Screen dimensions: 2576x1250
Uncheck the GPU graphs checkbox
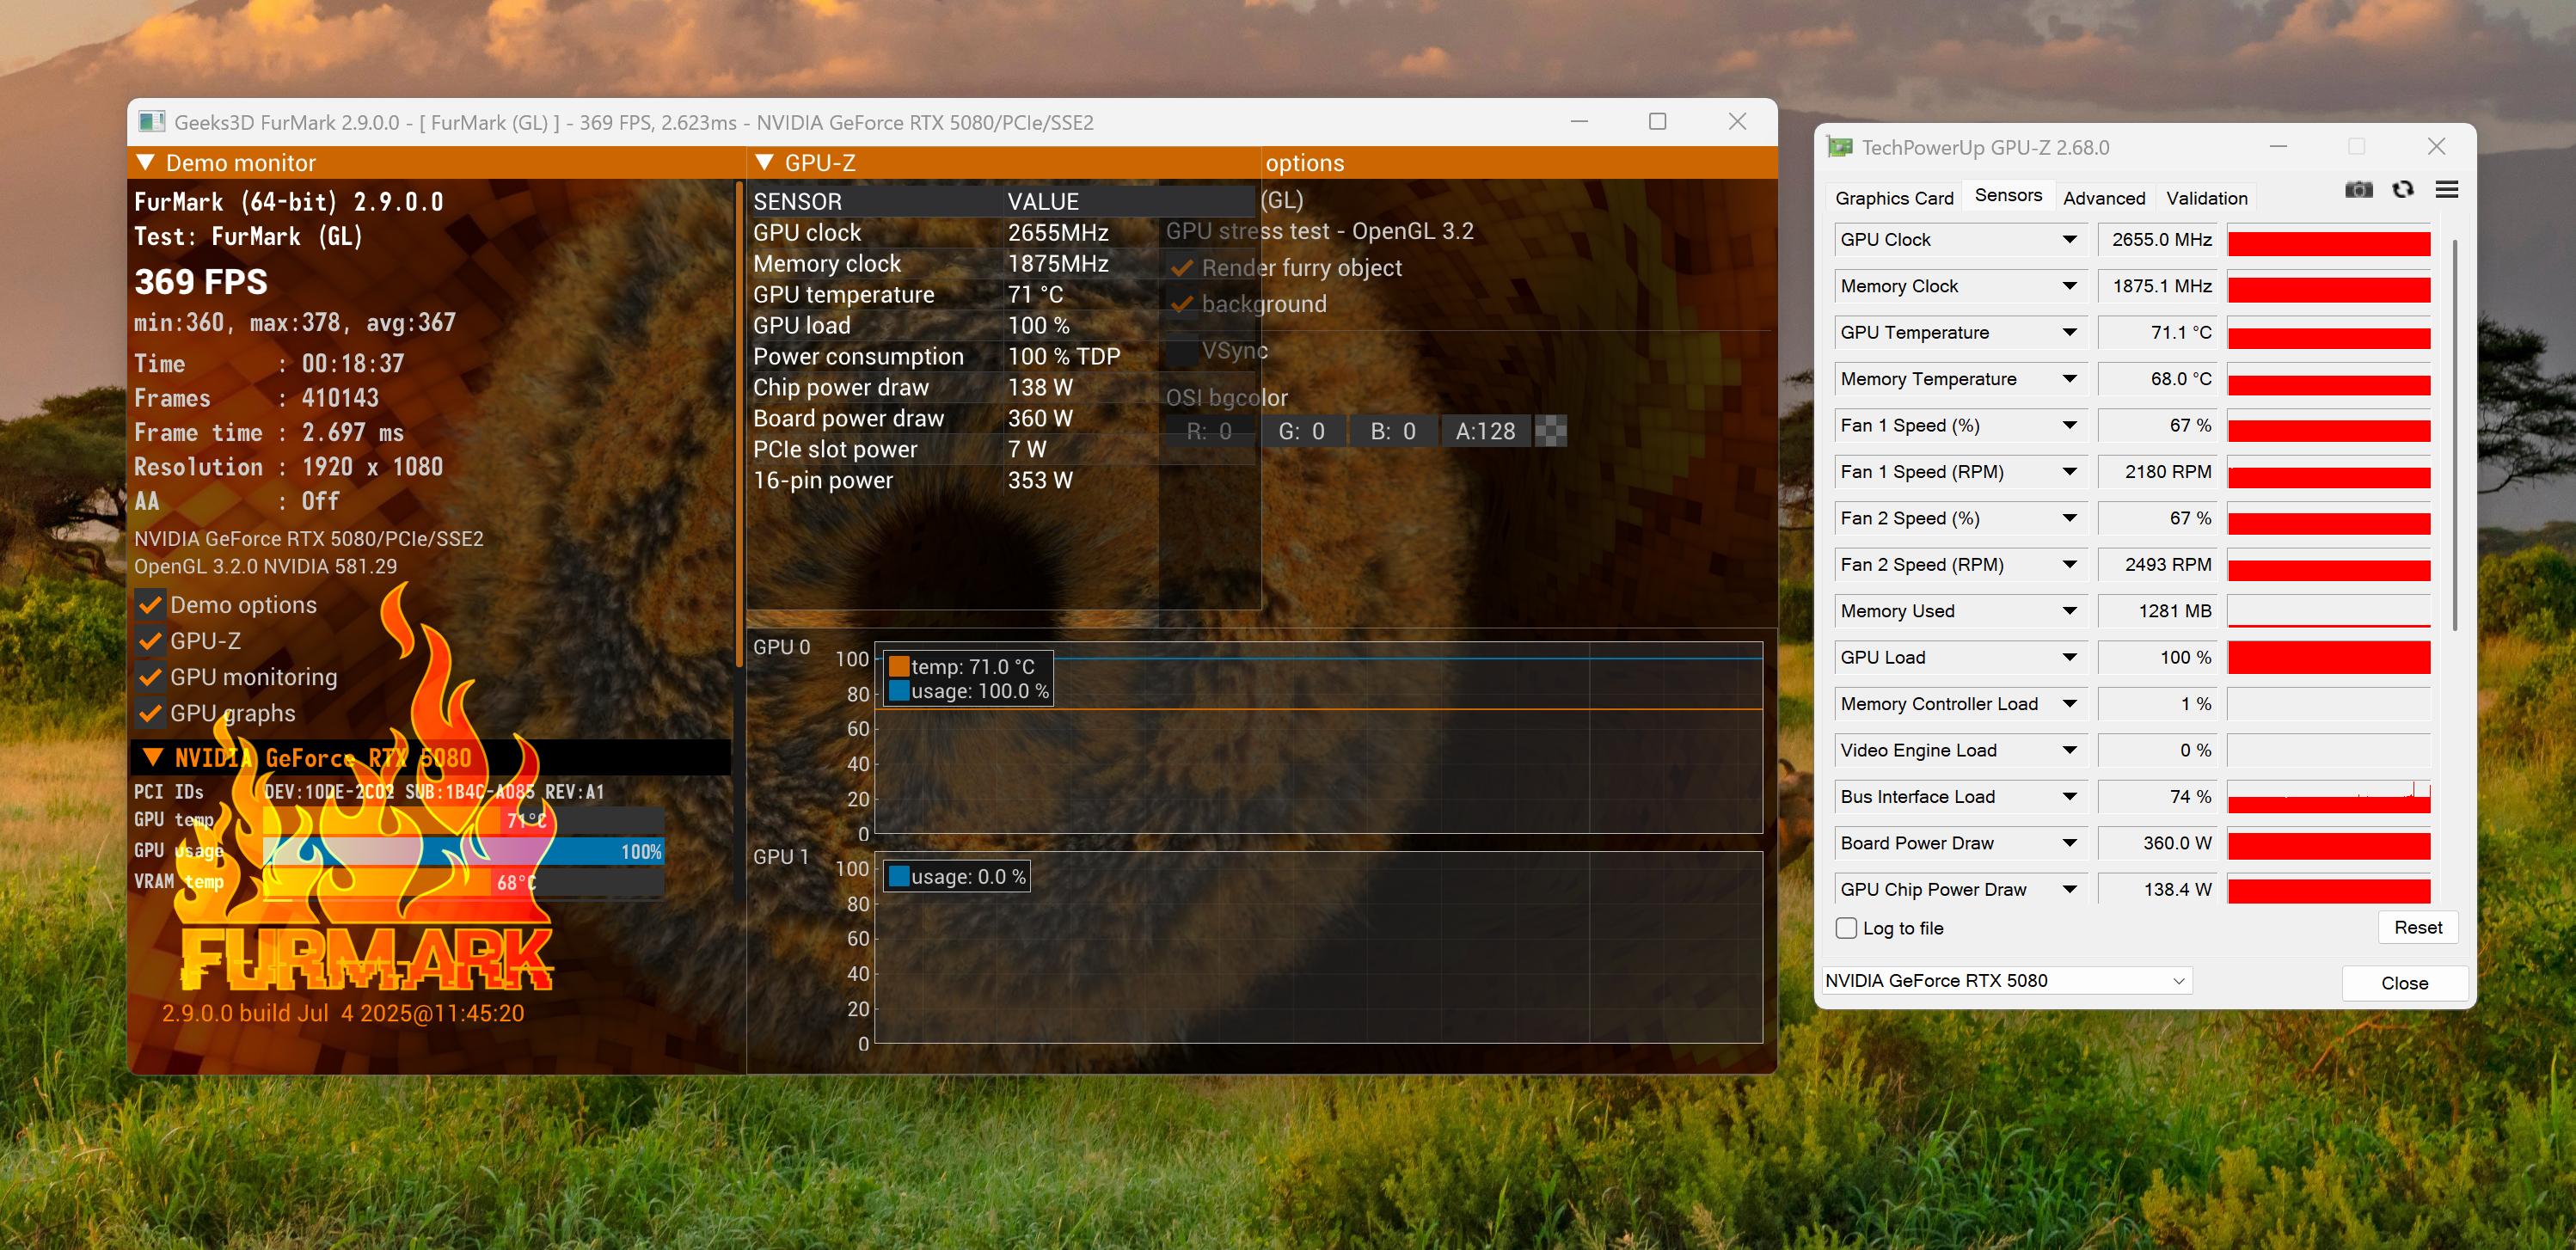tap(150, 713)
